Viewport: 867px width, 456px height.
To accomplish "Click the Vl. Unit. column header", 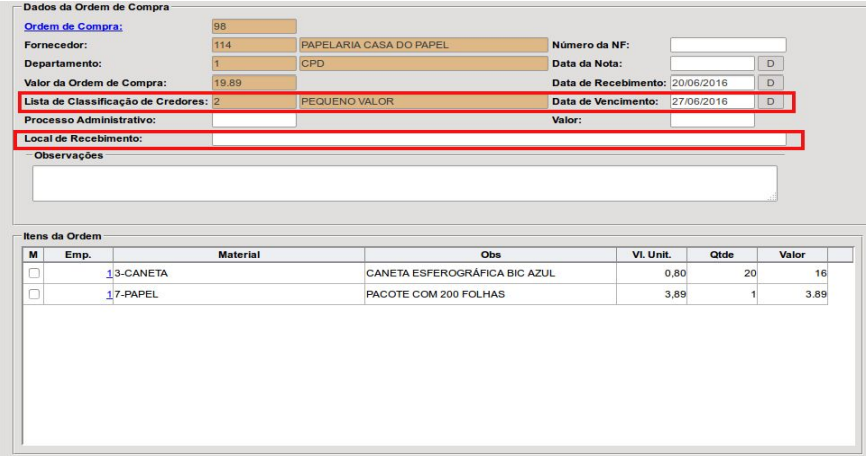I will pos(651,255).
